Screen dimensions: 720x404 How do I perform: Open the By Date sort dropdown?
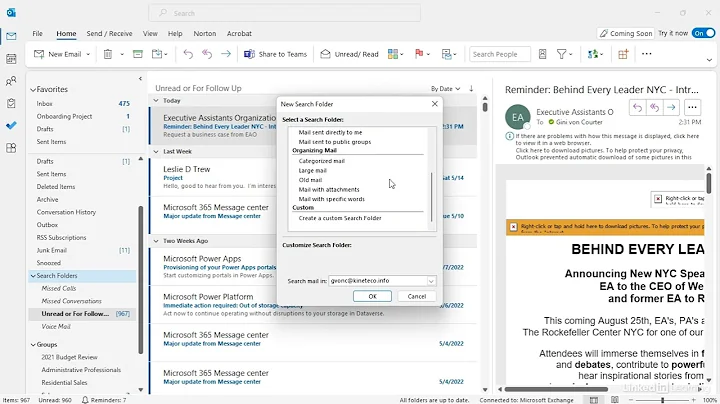445,89
